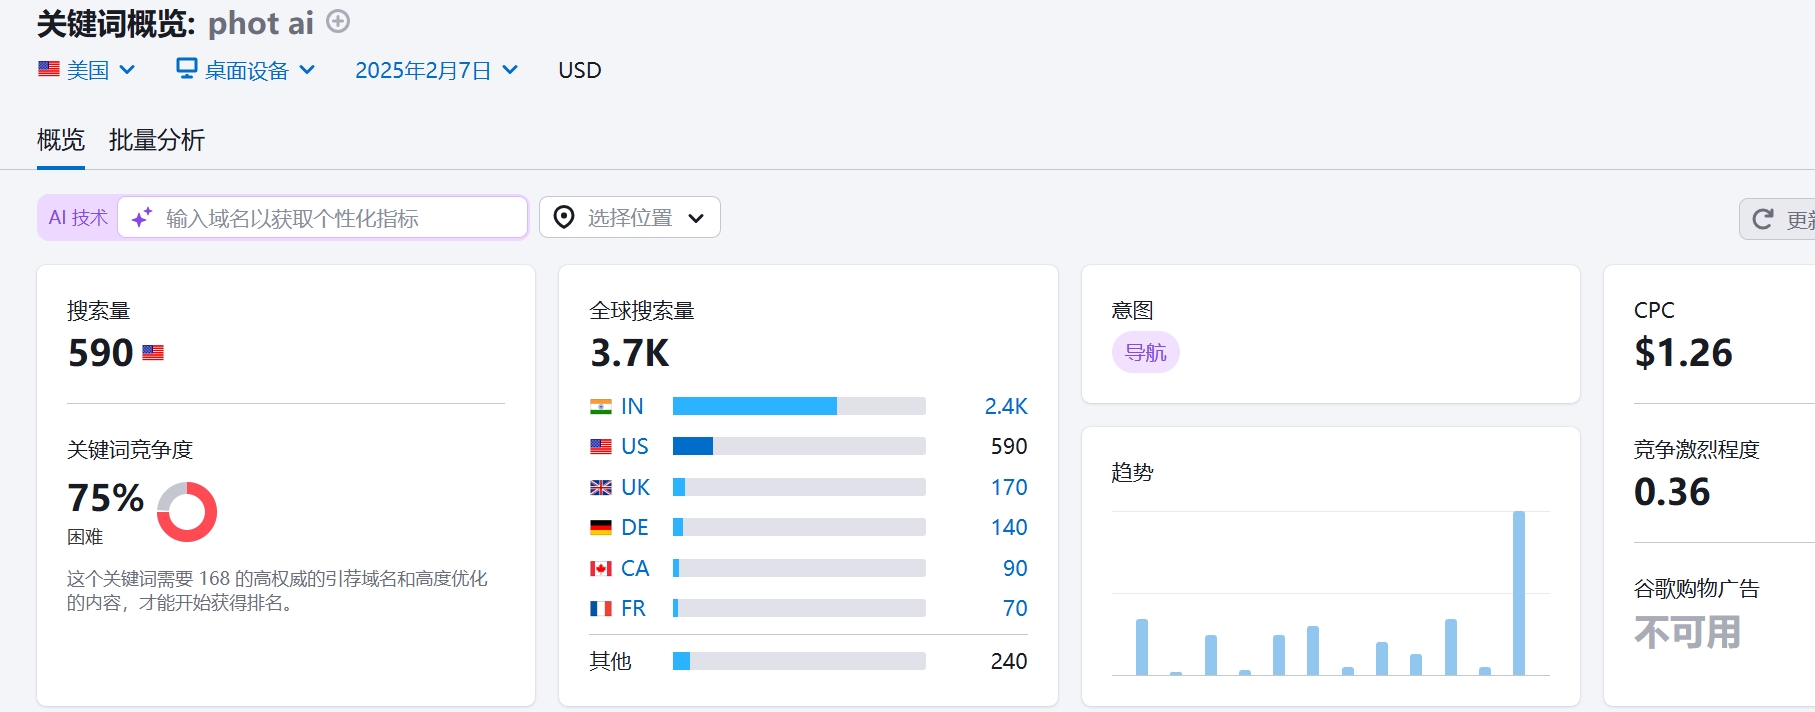The width and height of the screenshot is (1815, 712).
Task: Click the location pin icon
Action: click(564, 217)
